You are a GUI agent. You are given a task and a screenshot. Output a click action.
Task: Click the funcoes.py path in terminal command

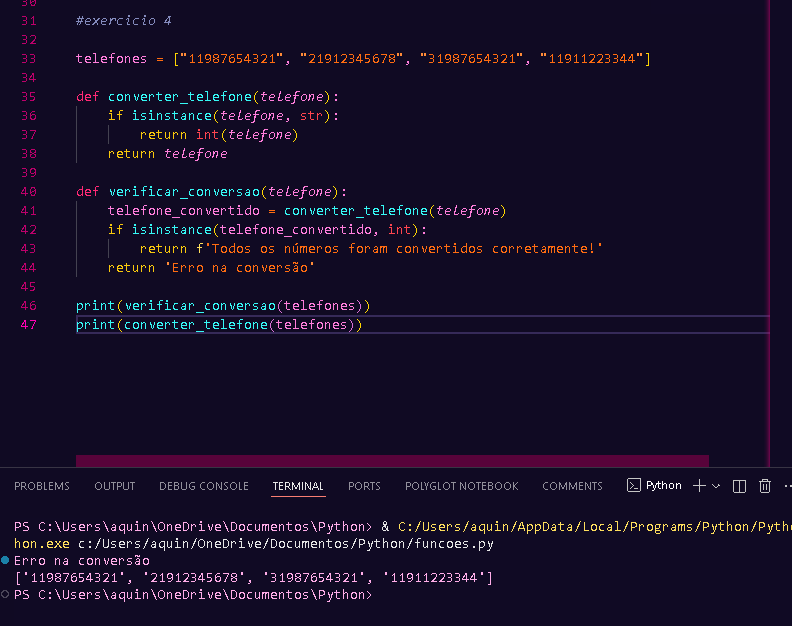click(286, 544)
